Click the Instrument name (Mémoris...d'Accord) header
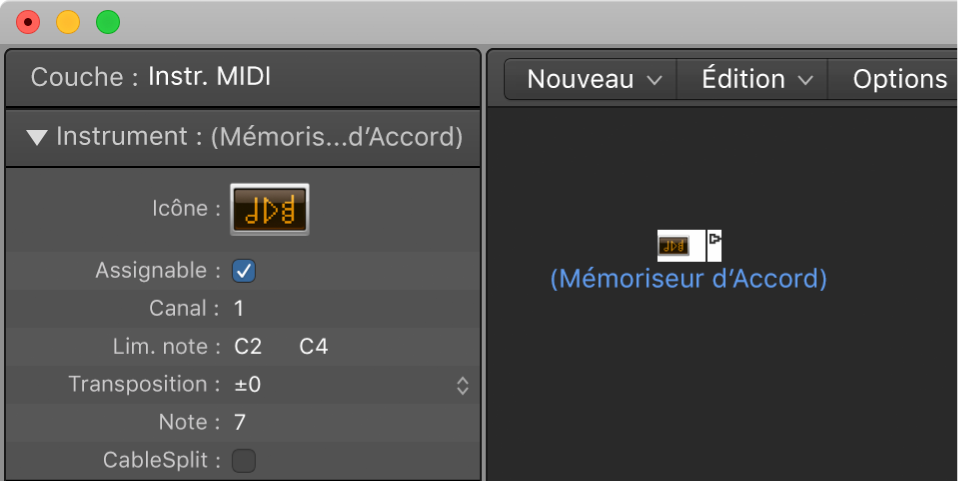958x481 pixels. click(335, 137)
